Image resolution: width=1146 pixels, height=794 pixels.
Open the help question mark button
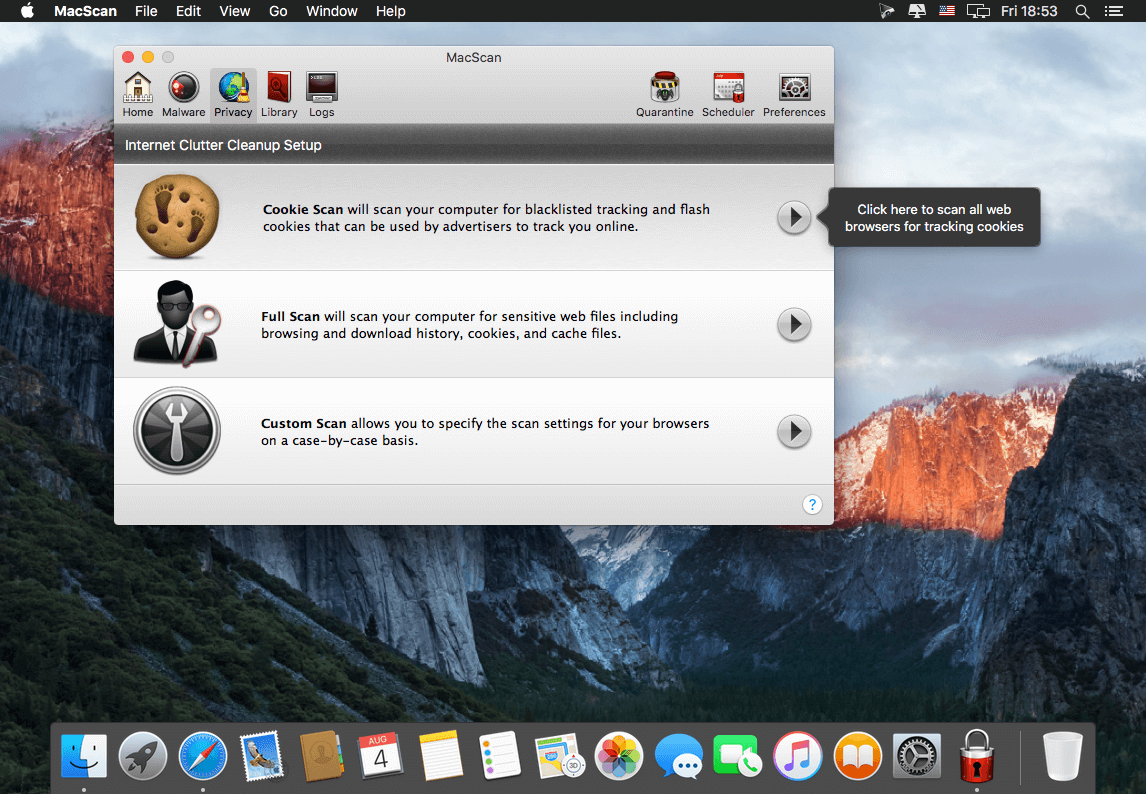(x=812, y=504)
